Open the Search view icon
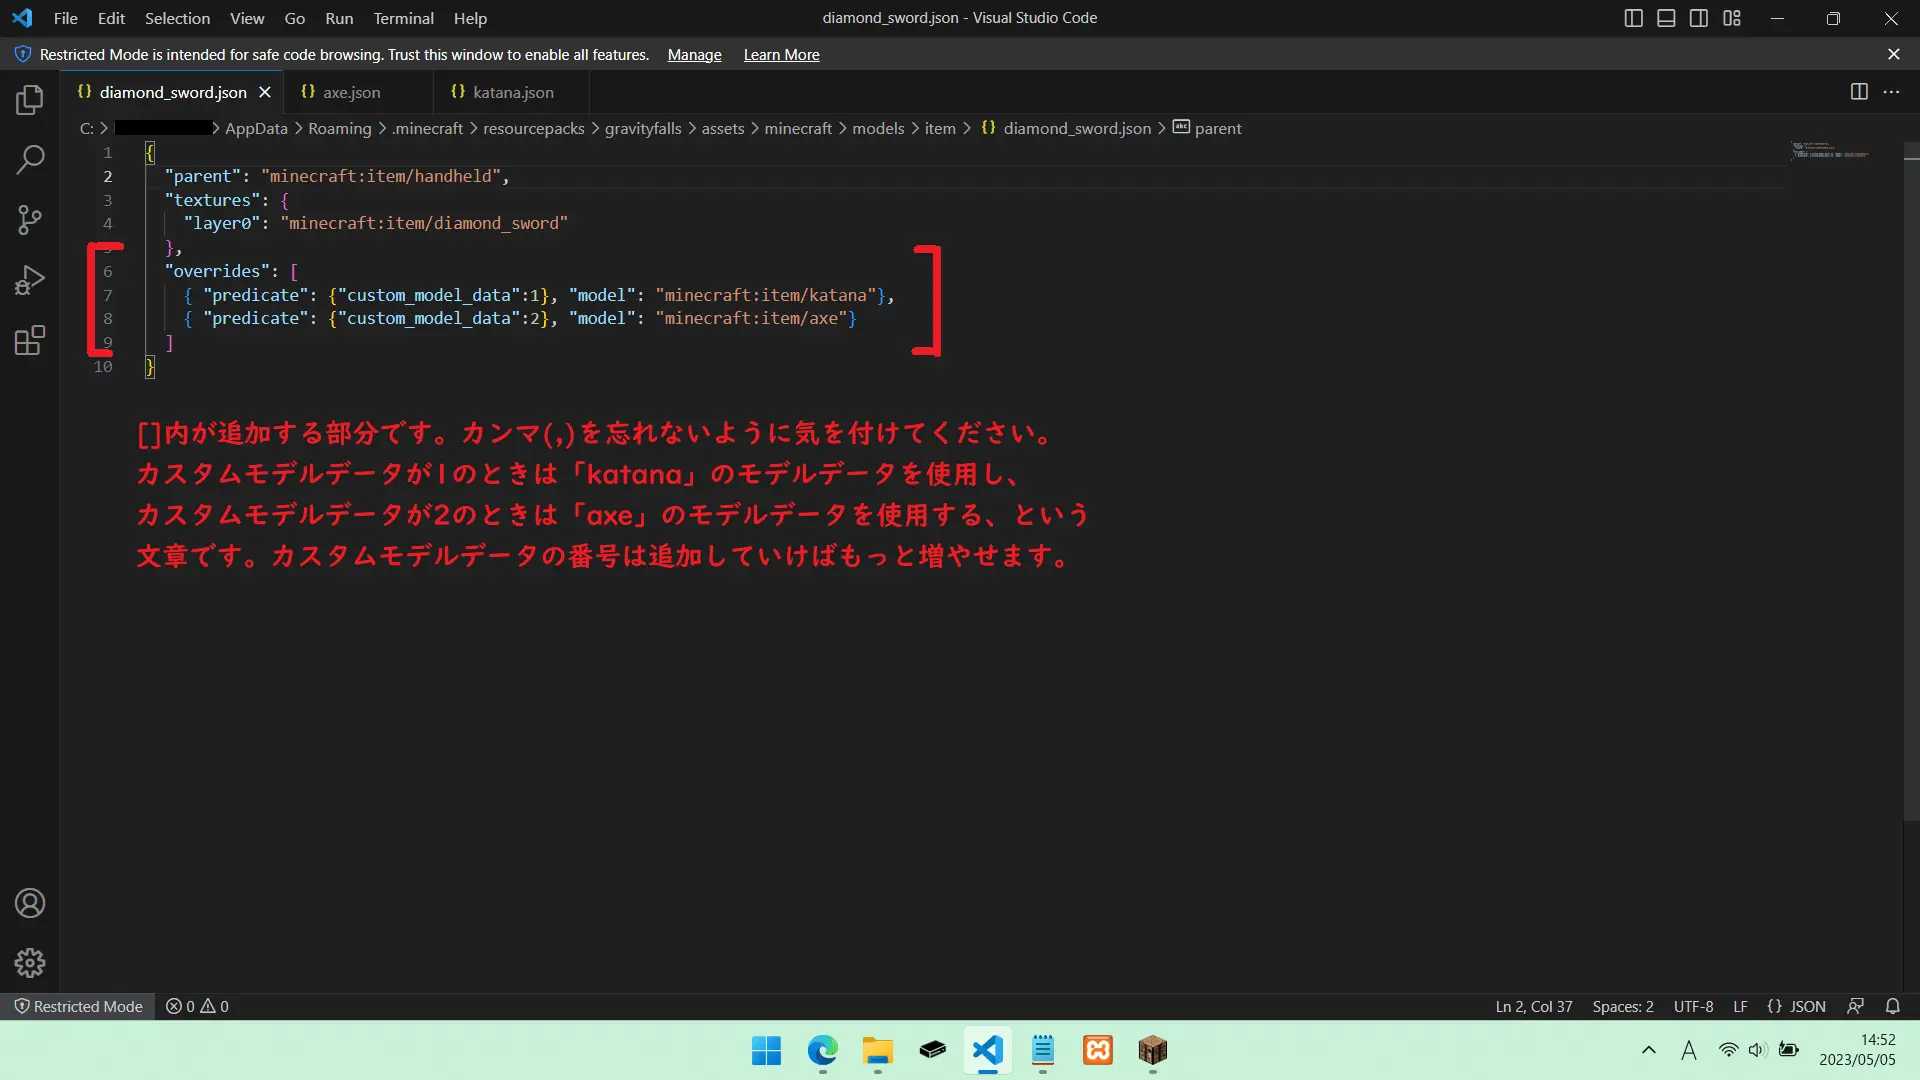 (x=30, y=160)
